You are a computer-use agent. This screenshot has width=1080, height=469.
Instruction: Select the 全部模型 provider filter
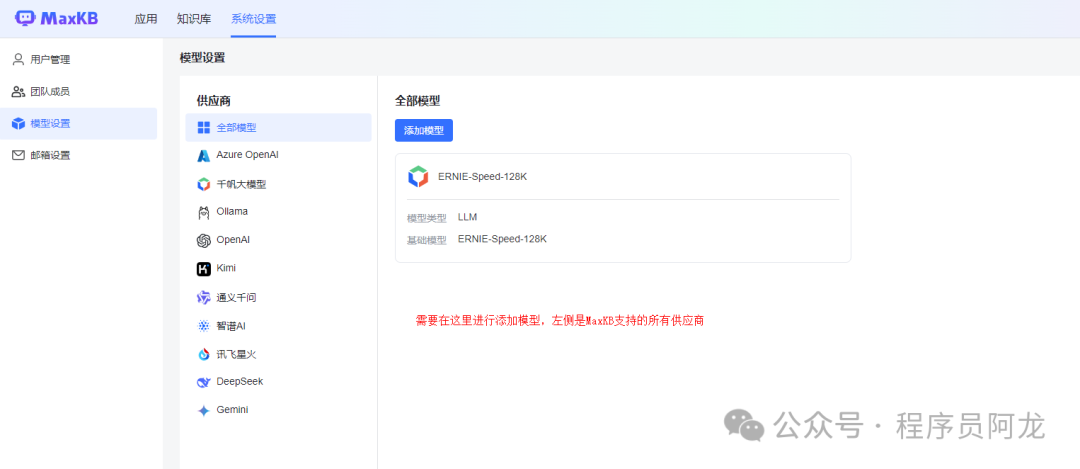point(278,127)
